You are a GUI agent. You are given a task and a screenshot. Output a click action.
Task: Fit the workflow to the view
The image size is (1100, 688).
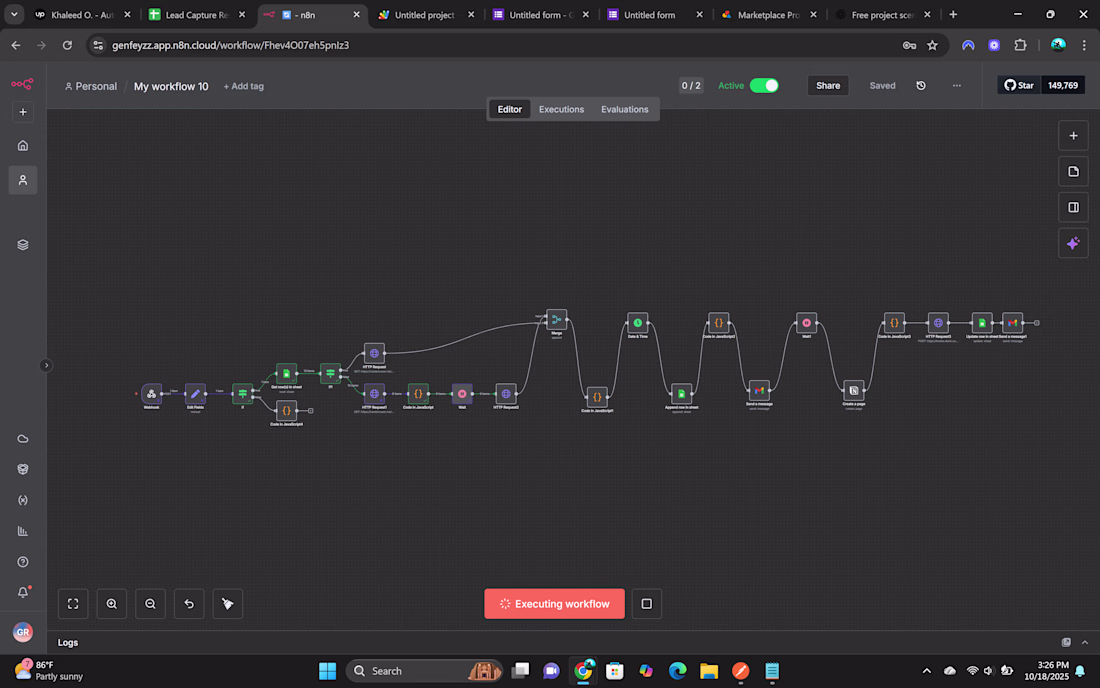point(73,604)
